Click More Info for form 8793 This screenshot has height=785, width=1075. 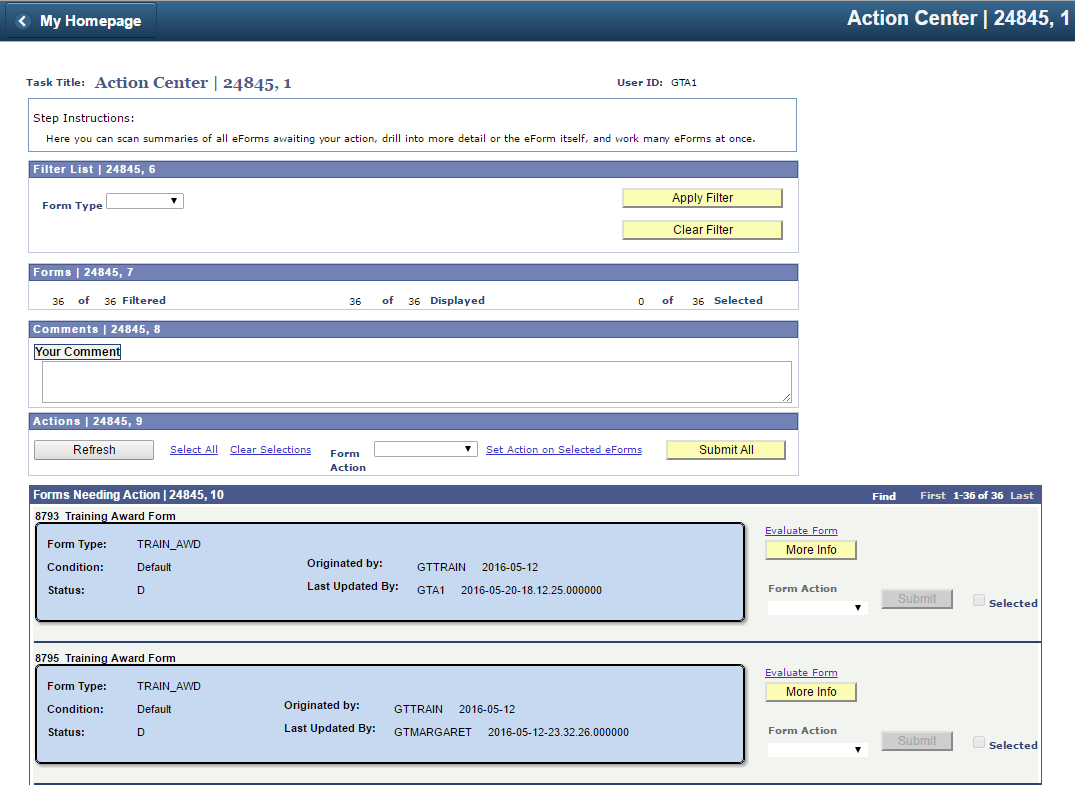coord(811,550)
